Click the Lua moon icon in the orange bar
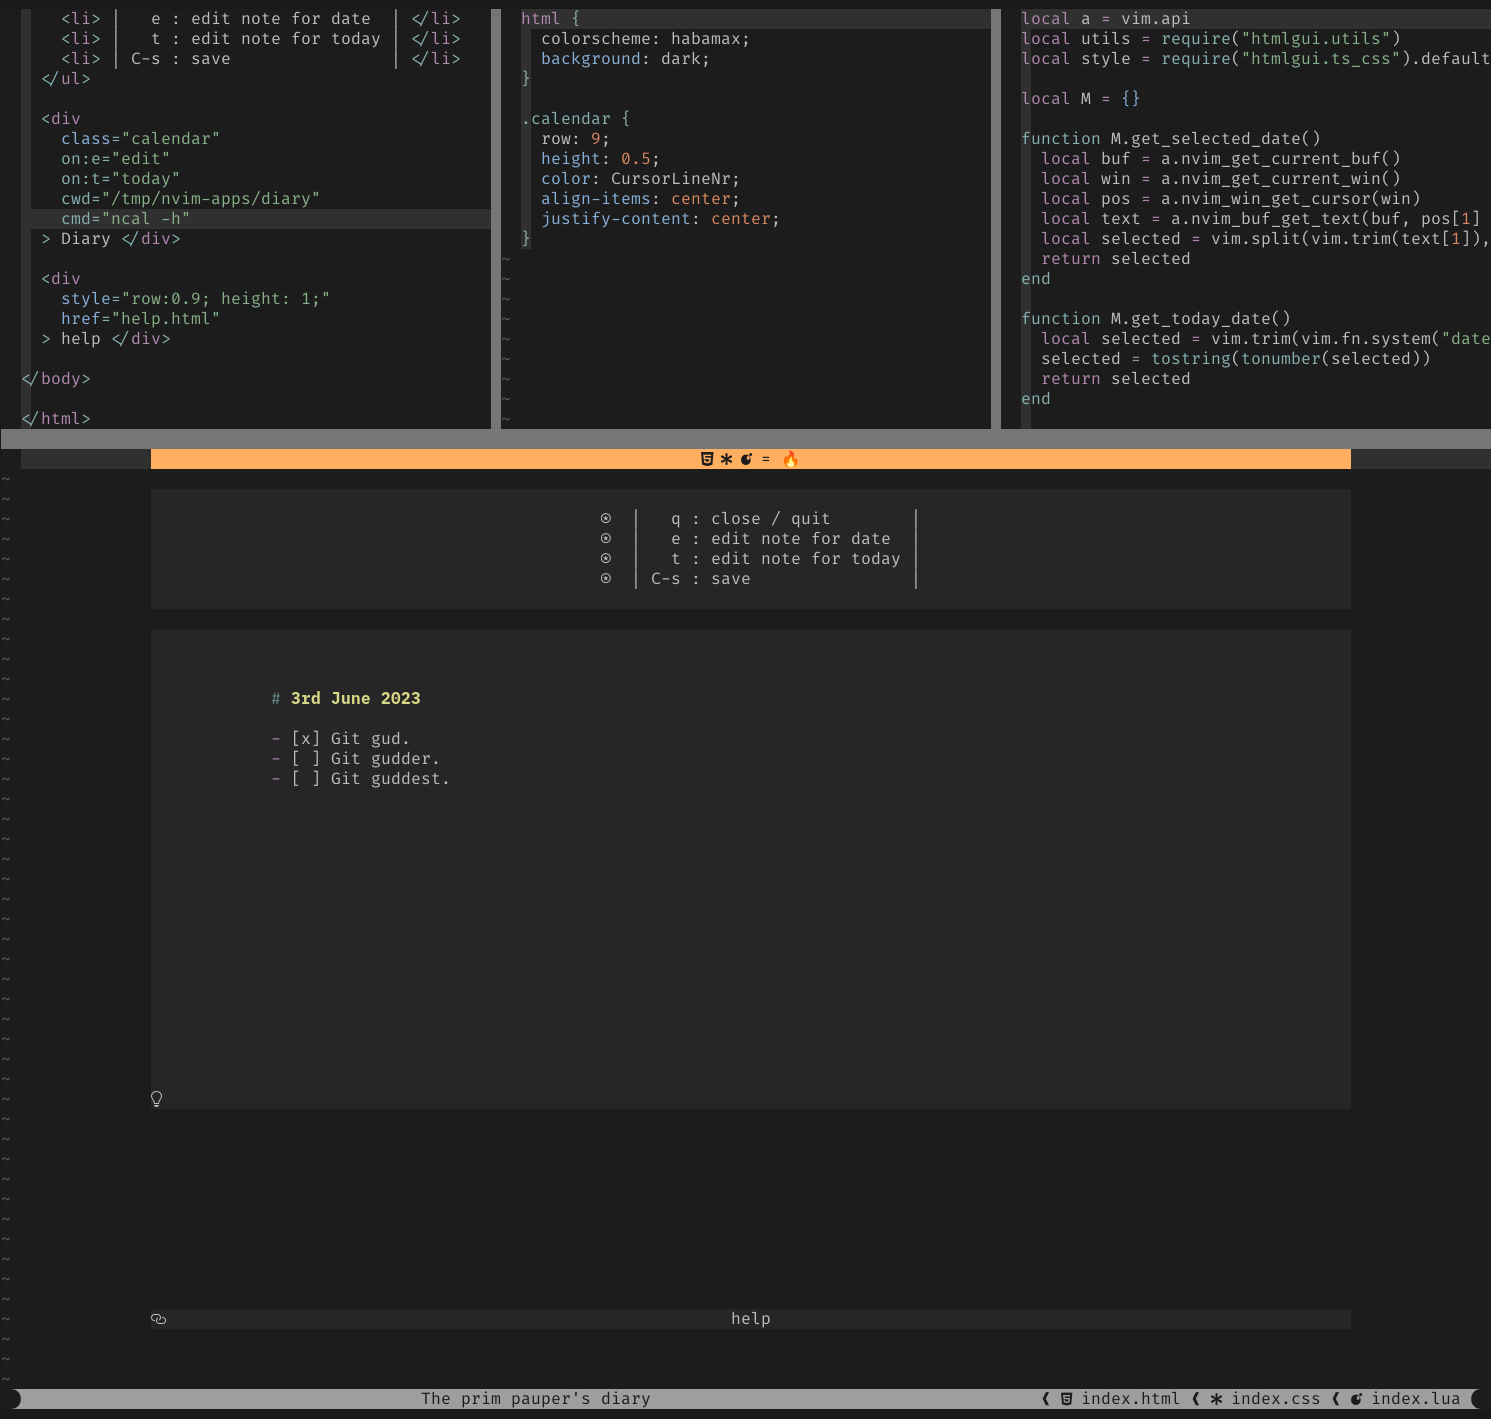 click(746, 459)
